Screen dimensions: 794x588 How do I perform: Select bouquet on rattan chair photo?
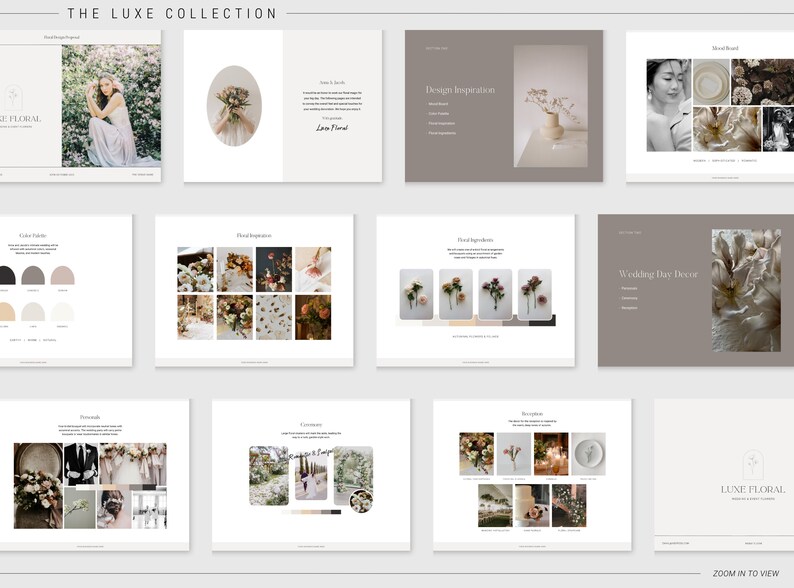pyautogui.click(x=38, y=486)
